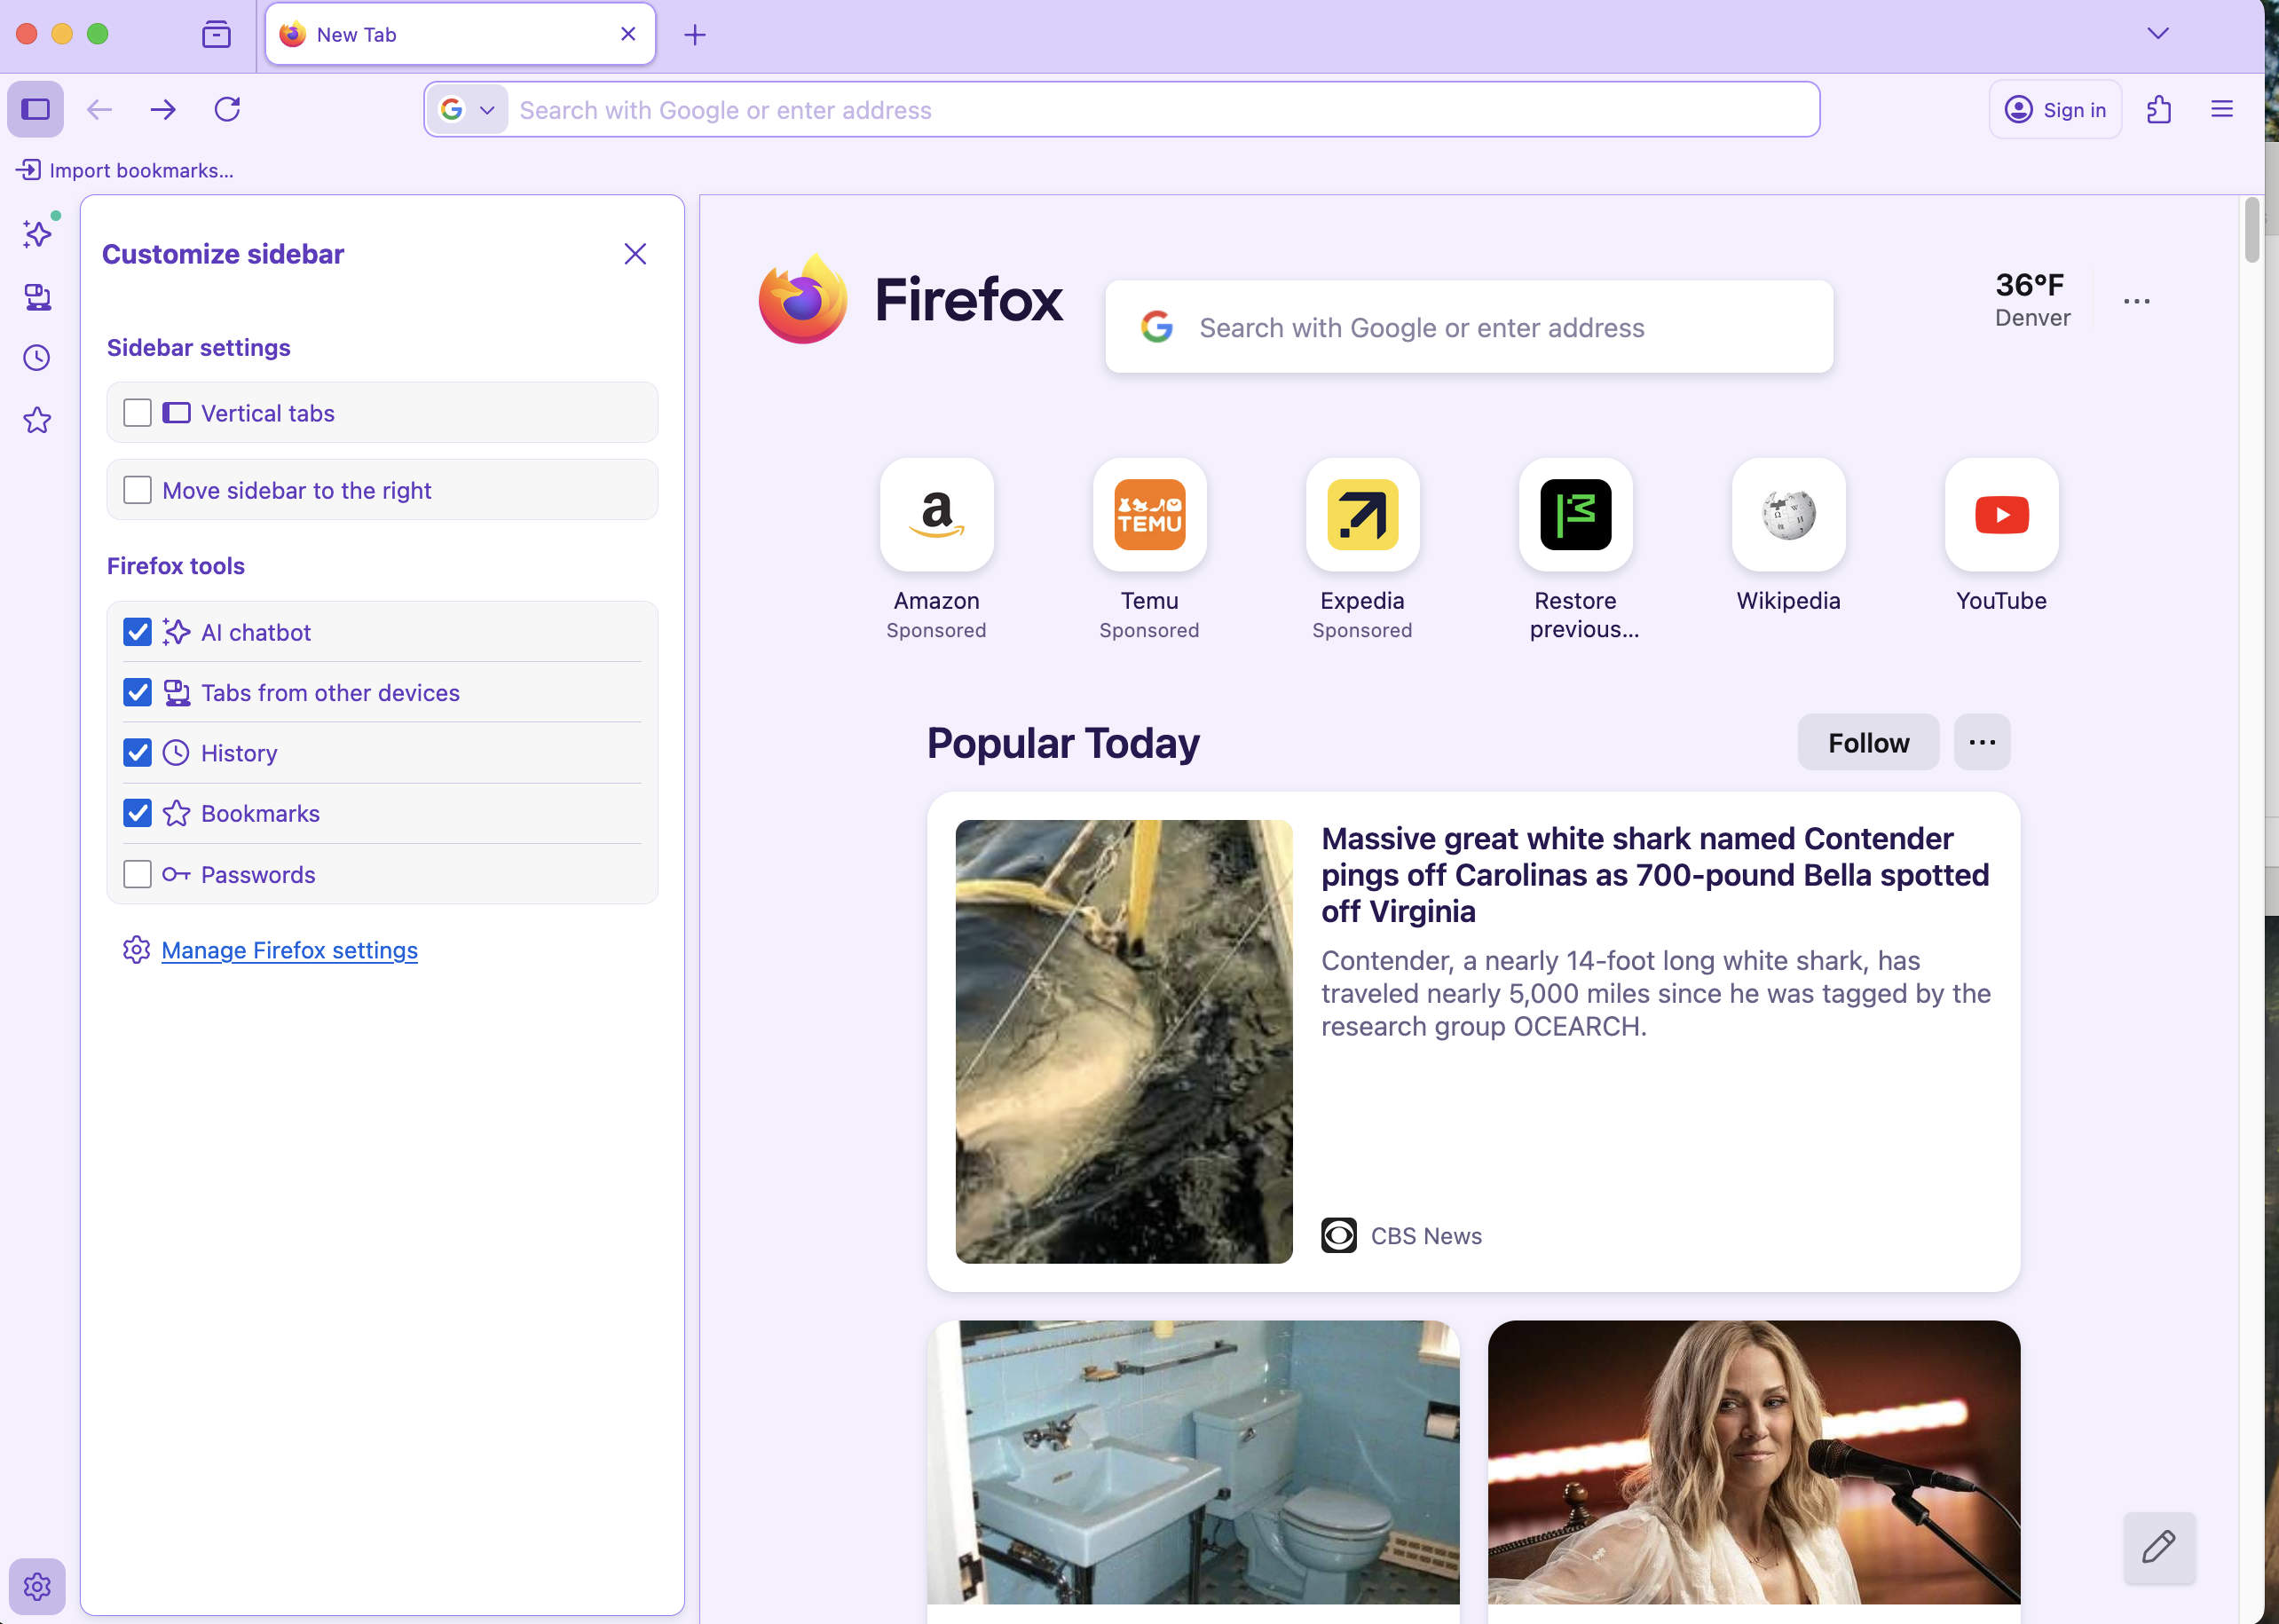Open the List all tabs chevron
The image size is (2279, 1624).
(x=2157, y=34)
